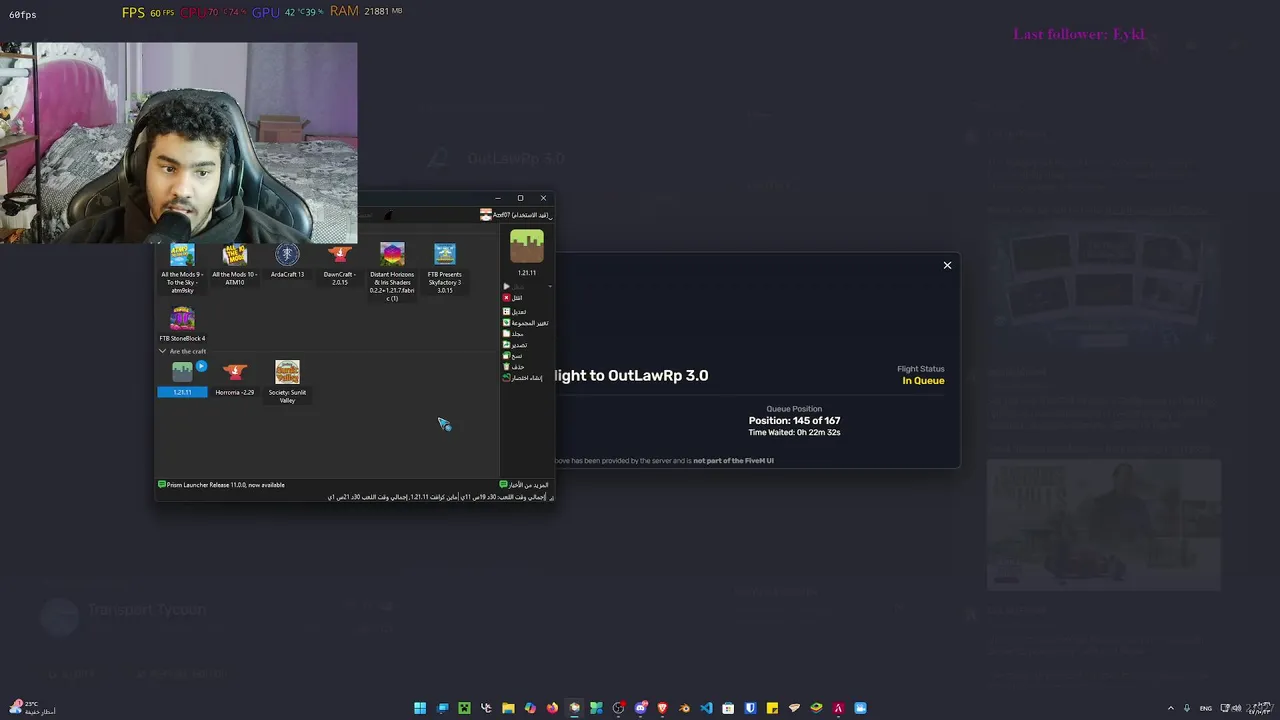Open the instance Folder (مجلد) action
Image resolution: width=1280 pixels, height=720 pixels.
513,334
